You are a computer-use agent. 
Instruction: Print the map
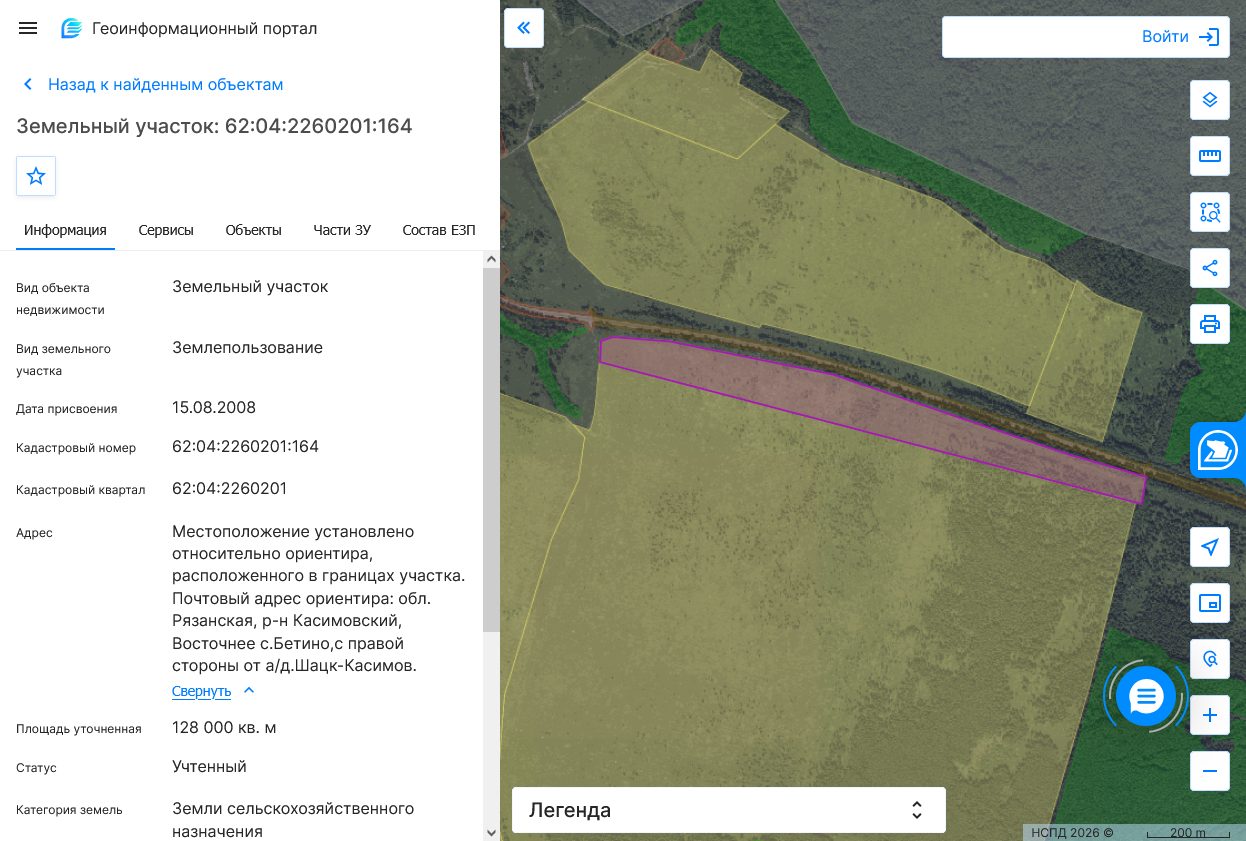(x=1210, y=324)
